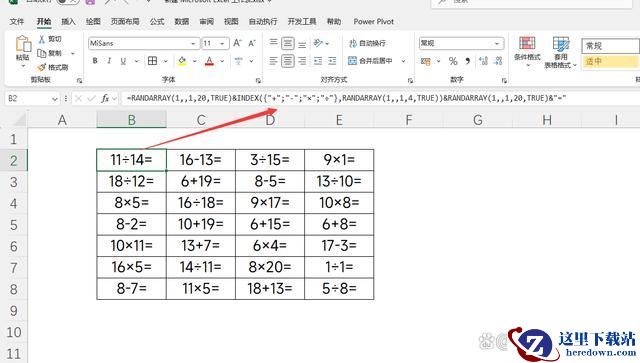Switch to the 页面布局 Page Layout tab
The image size is (640, 363).
[x=125, y=22]
